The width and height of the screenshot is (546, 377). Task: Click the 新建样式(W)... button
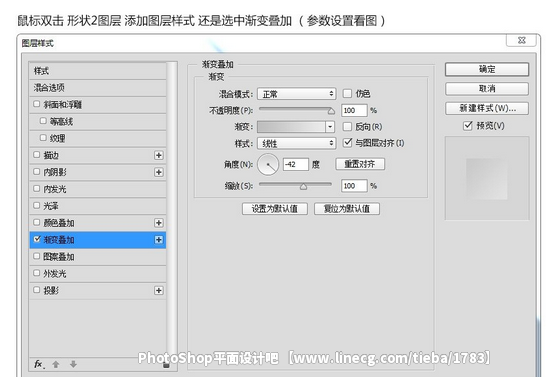tap(487, 108)
